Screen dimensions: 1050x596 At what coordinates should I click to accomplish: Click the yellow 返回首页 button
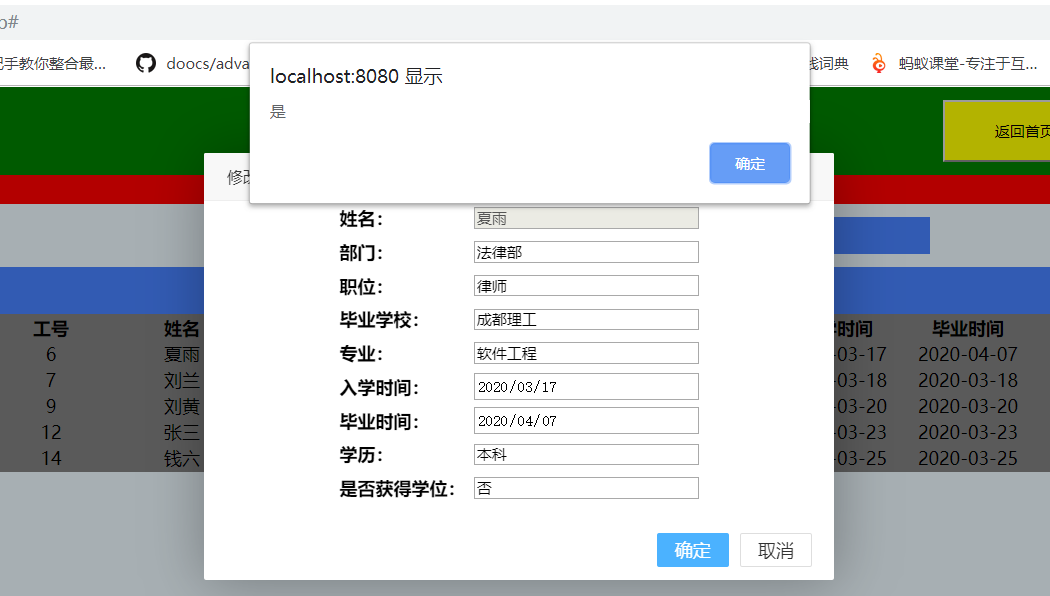pos(997,131)
